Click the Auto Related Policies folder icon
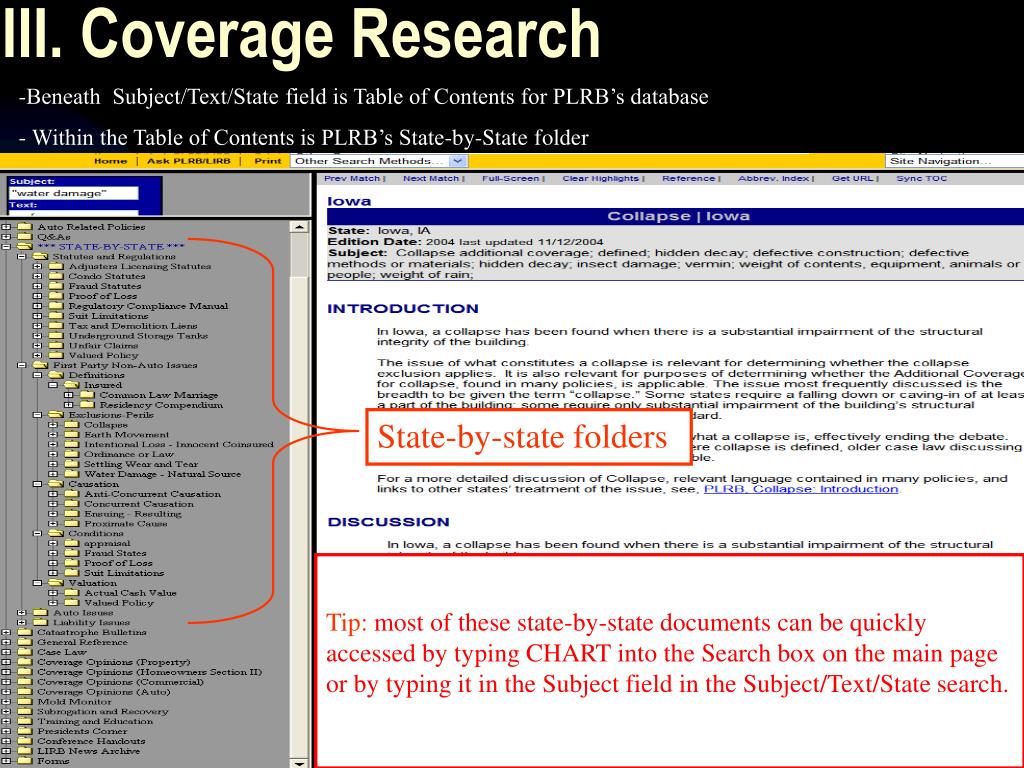The image size is (1024, 768). point(25,227)
